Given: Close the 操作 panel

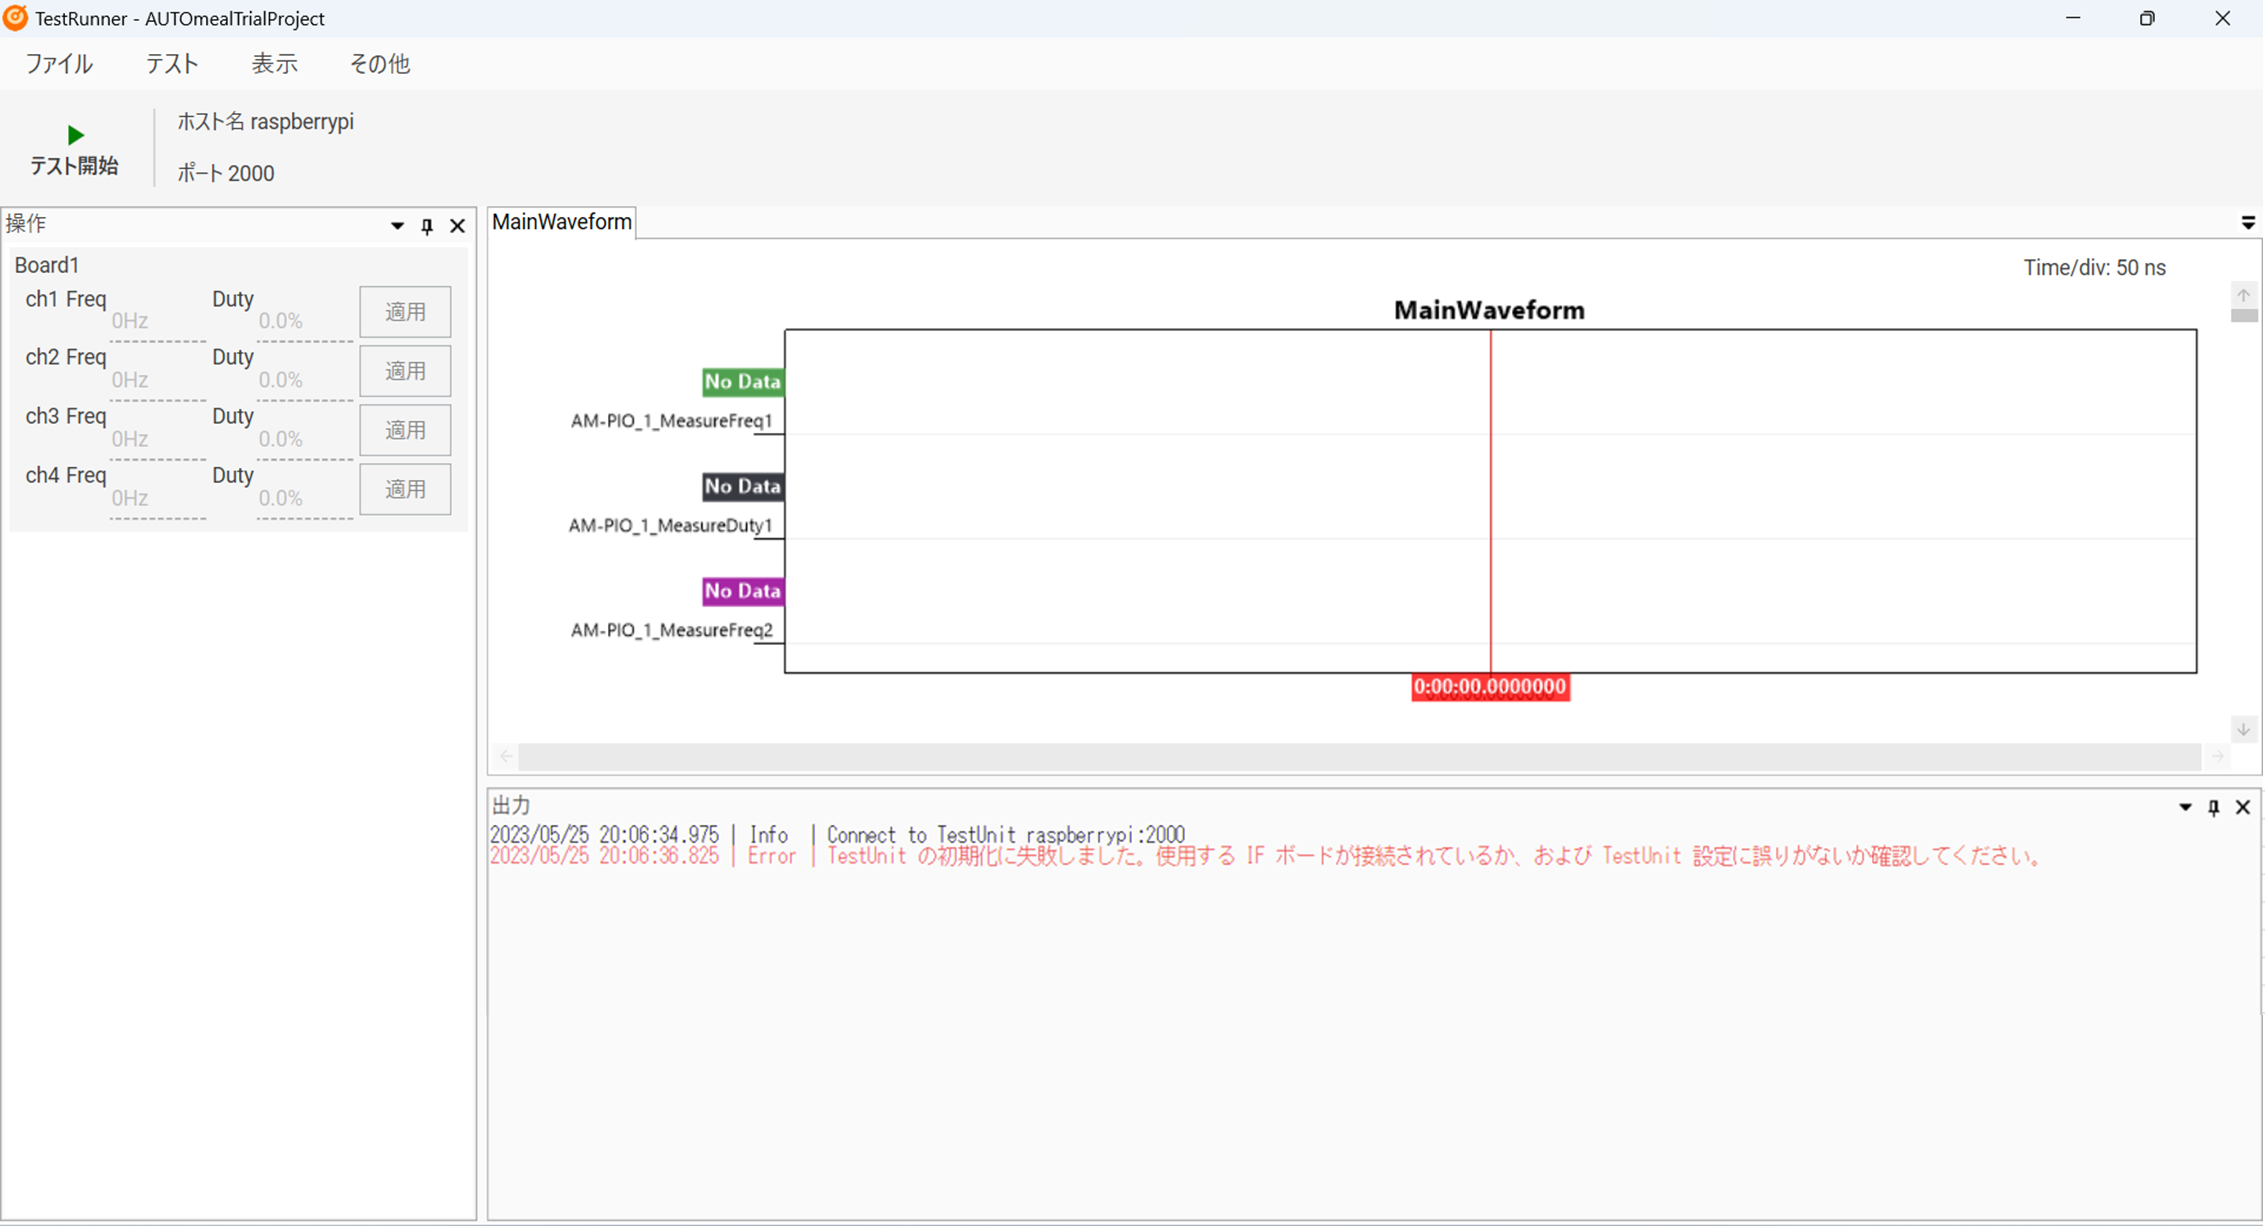Looking at the screenshot, I should (458, 226).
